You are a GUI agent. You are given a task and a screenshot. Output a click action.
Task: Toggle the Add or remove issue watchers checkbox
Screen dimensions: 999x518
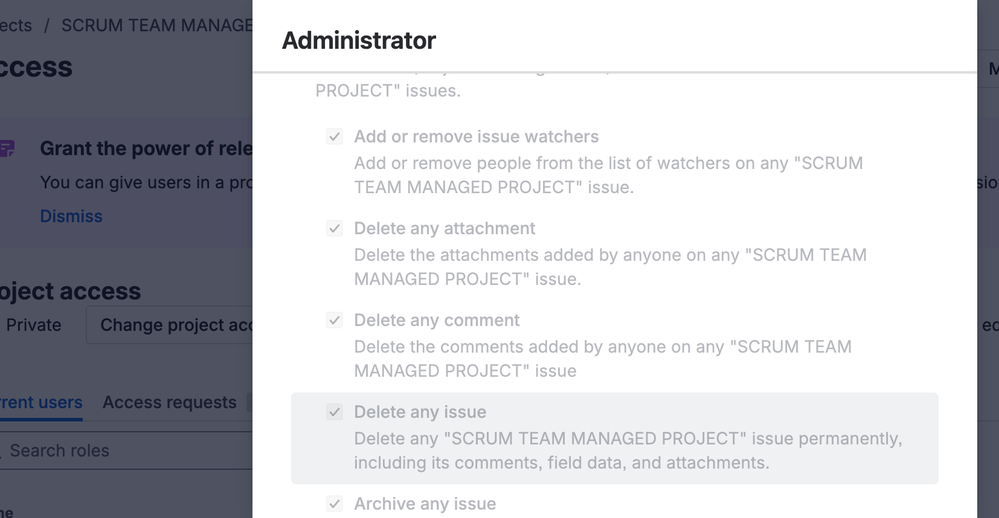[x=335, y=137]
